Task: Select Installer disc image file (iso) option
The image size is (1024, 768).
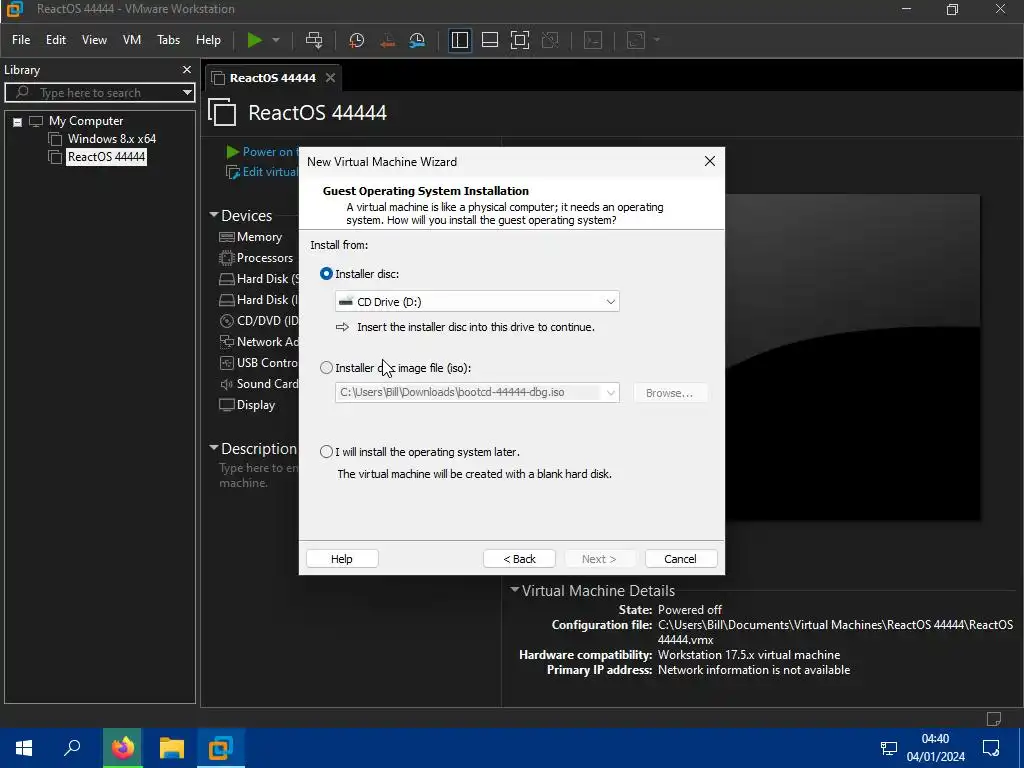Action: (x=326, y=368)
